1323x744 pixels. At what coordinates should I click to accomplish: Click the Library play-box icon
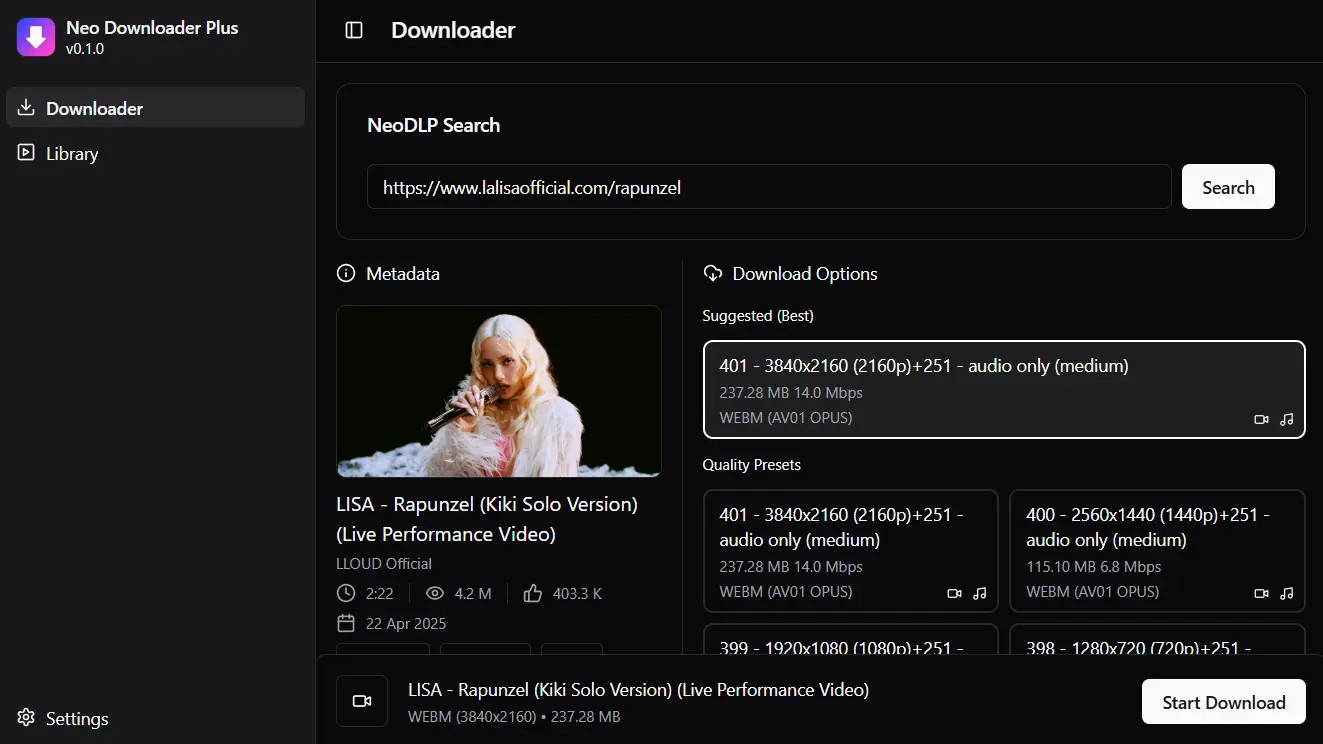pos(26,153)
